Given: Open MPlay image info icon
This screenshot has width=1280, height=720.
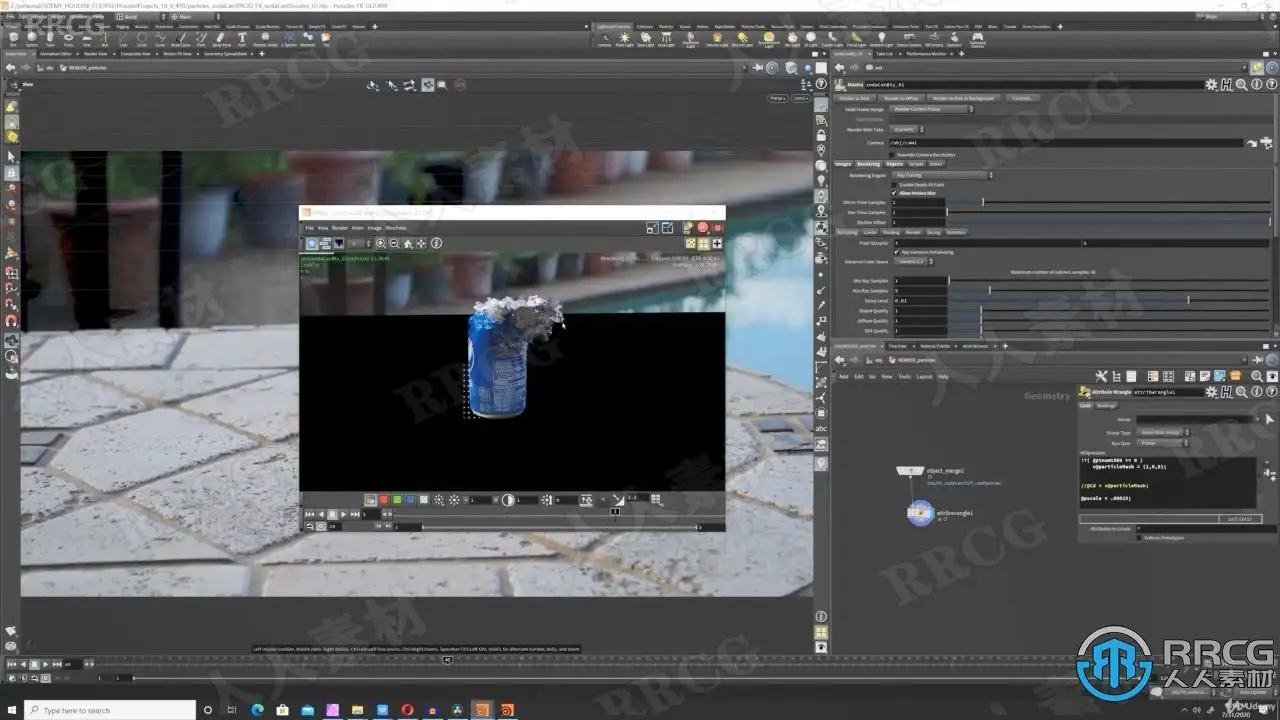Looking at the screenshot, I should tap(436, 243).
